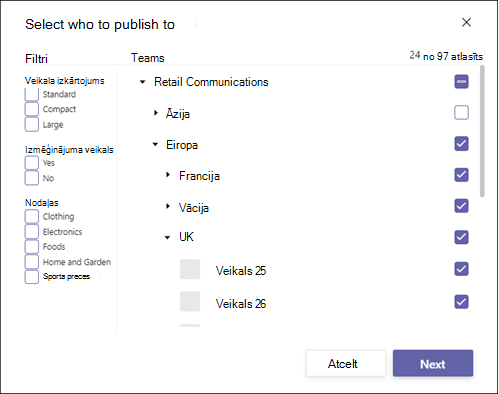Expand the Francija node arrow
The height and width of the screenshot is (394, 499).
coord(168,175)
